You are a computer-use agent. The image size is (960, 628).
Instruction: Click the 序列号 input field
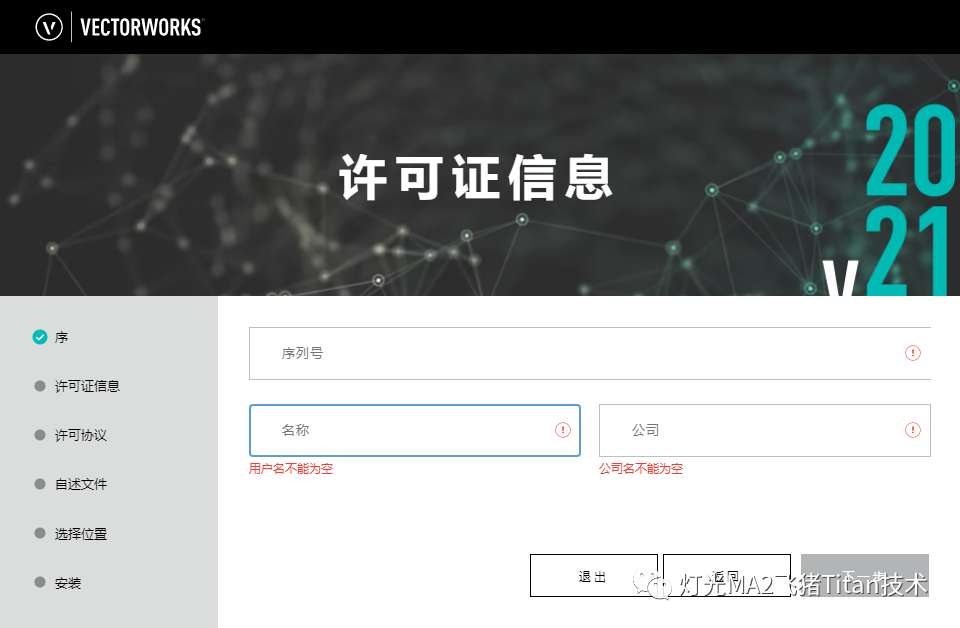coord(590,354)
